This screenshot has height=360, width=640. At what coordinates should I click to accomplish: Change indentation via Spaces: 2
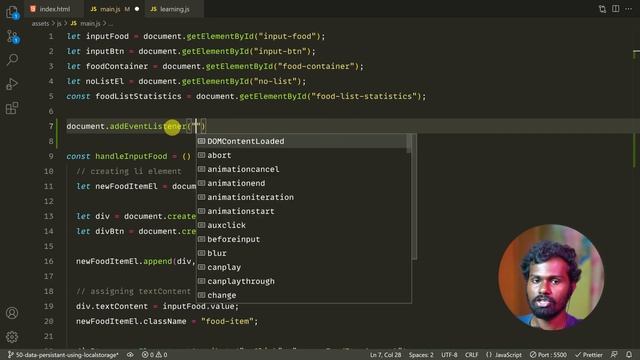click(x=421, y=355)
